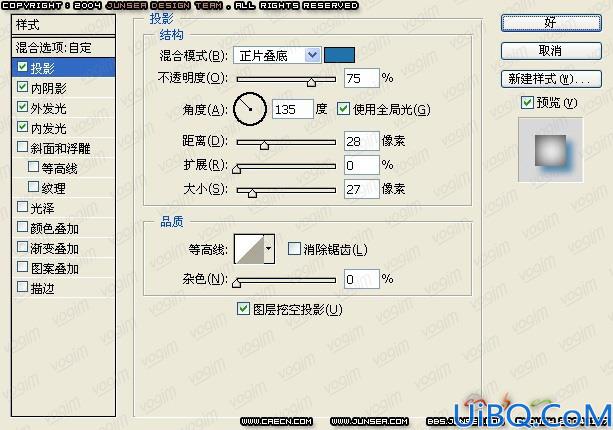
Task: Enable the 光泽 satin checkbox
Action: (23, 207)
